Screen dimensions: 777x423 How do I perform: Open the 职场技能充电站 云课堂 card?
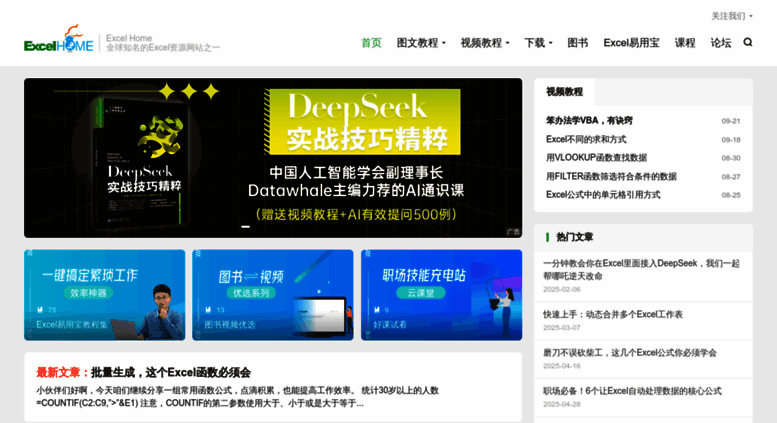click(442, 295)
